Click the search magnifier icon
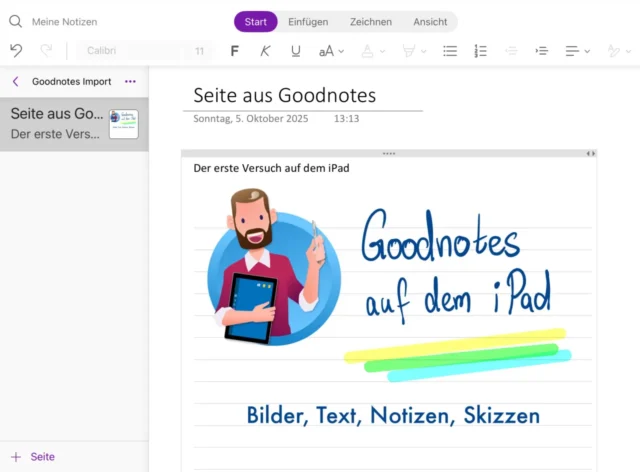640x472 pixels. tap(15, 21)
